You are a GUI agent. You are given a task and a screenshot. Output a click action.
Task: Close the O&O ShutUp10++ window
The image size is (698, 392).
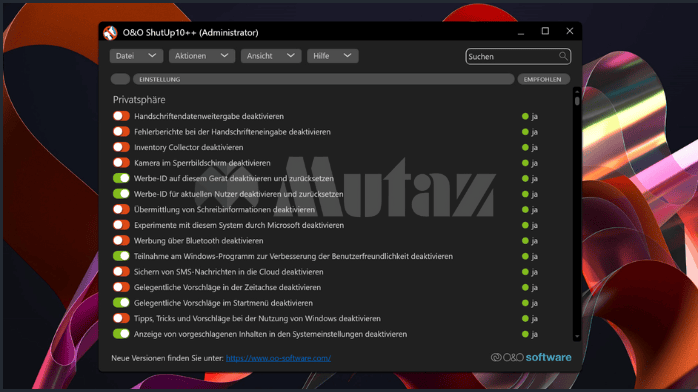point(569,31)
